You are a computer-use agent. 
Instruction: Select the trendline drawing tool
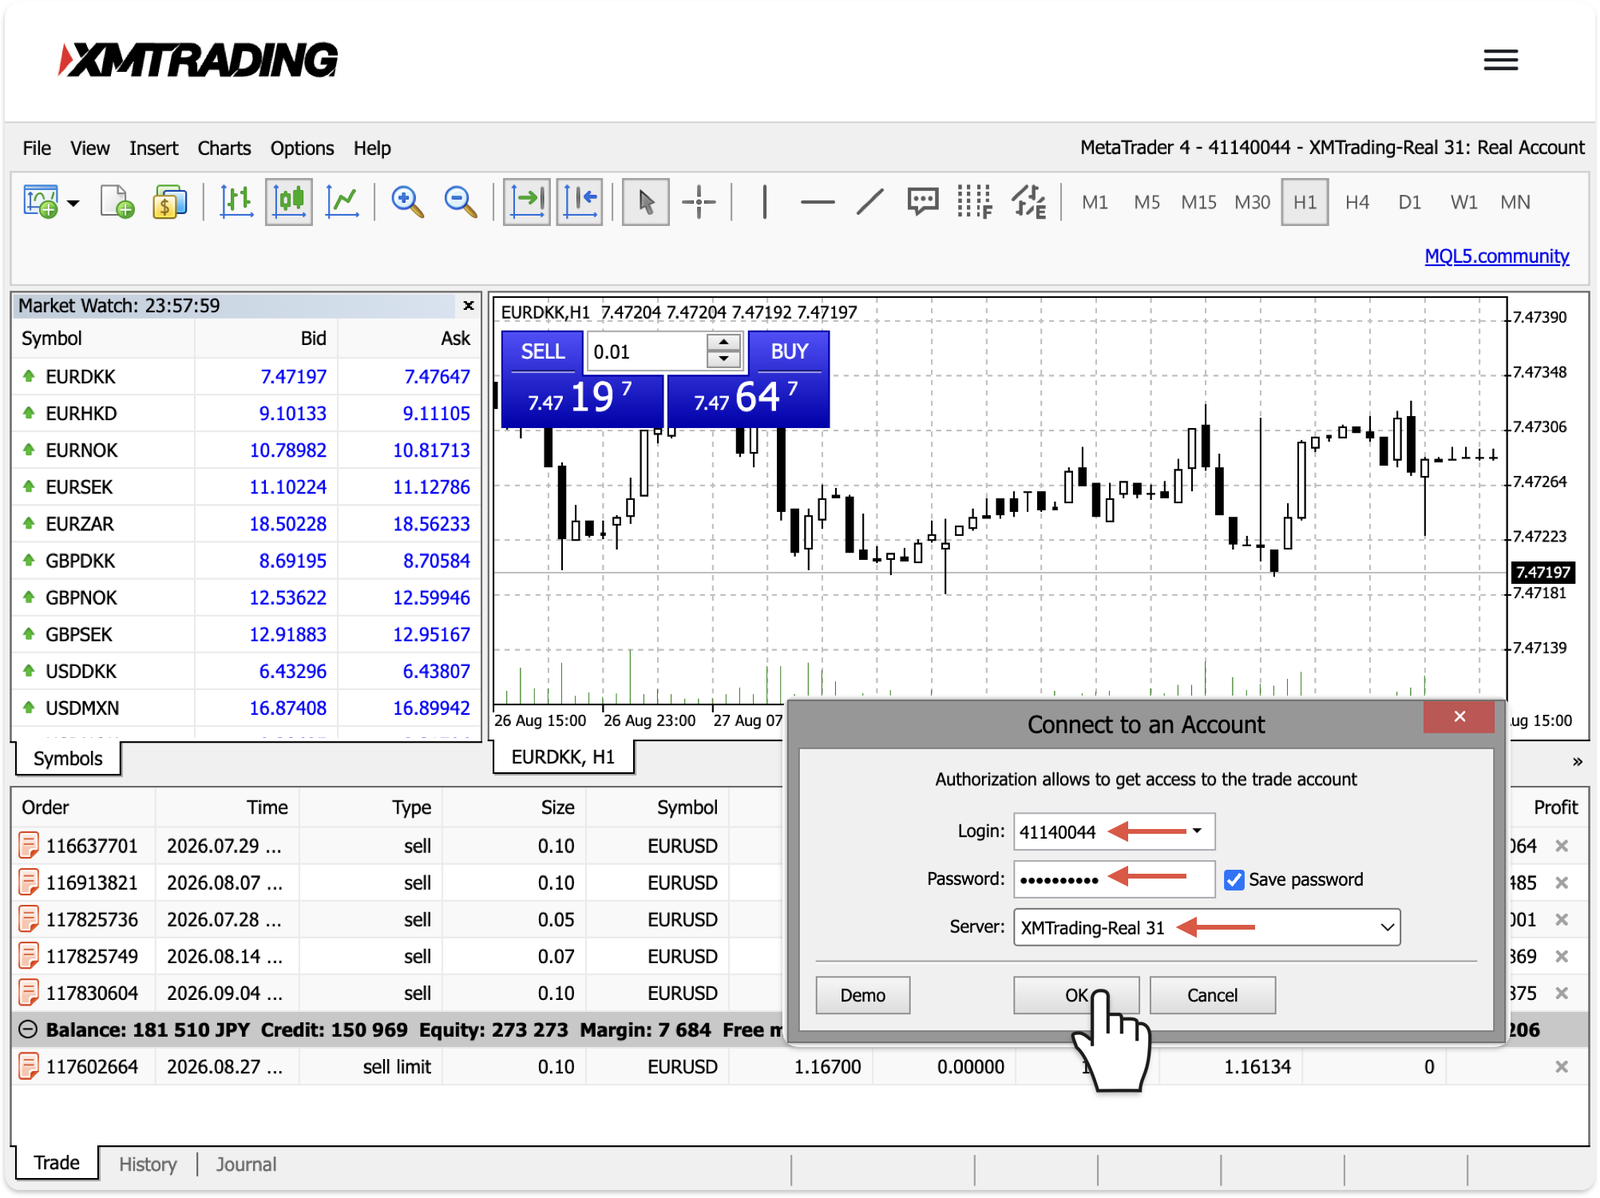coord(870,202)
